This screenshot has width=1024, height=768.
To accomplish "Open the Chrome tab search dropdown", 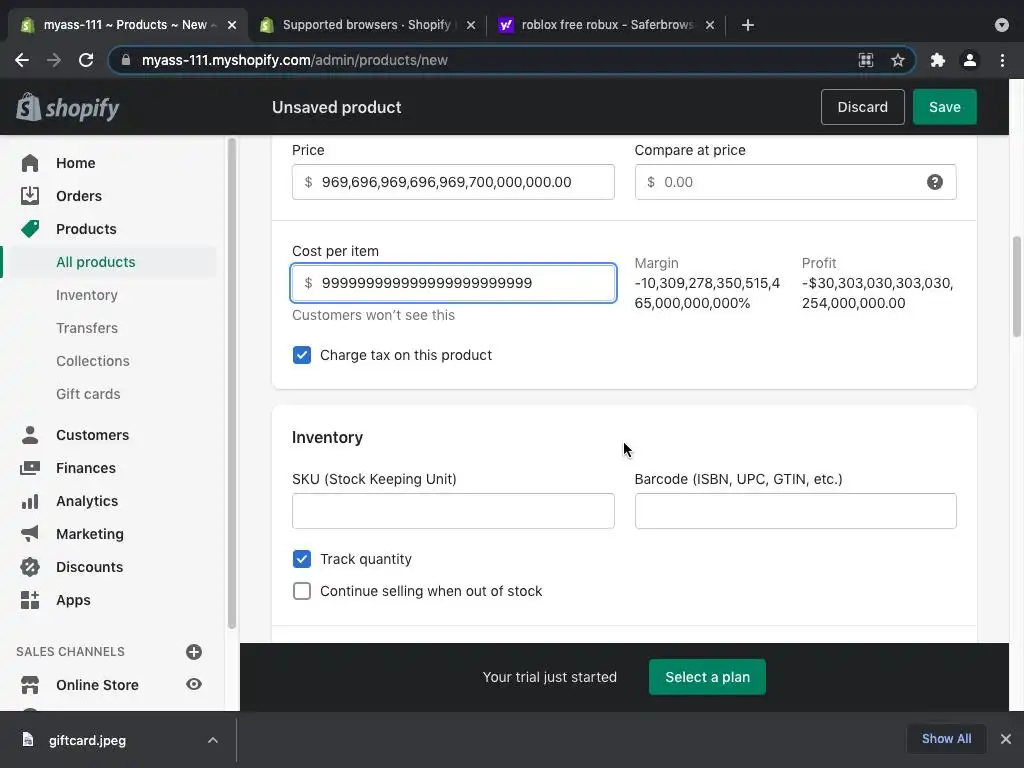I will pyautogui.click(x=1002, y=25).
